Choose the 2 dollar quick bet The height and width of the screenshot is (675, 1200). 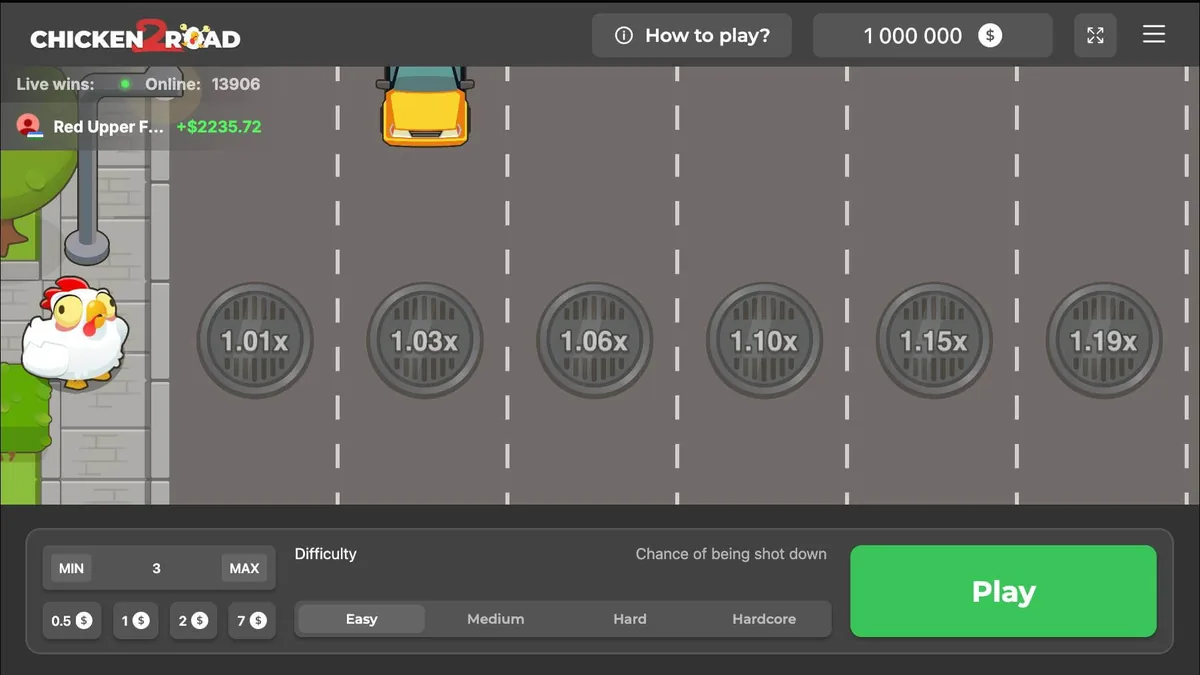193,620
